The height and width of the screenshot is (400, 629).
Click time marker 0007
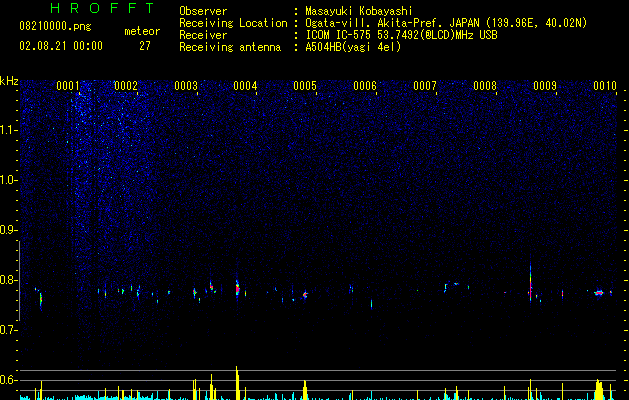click(425, 86)
